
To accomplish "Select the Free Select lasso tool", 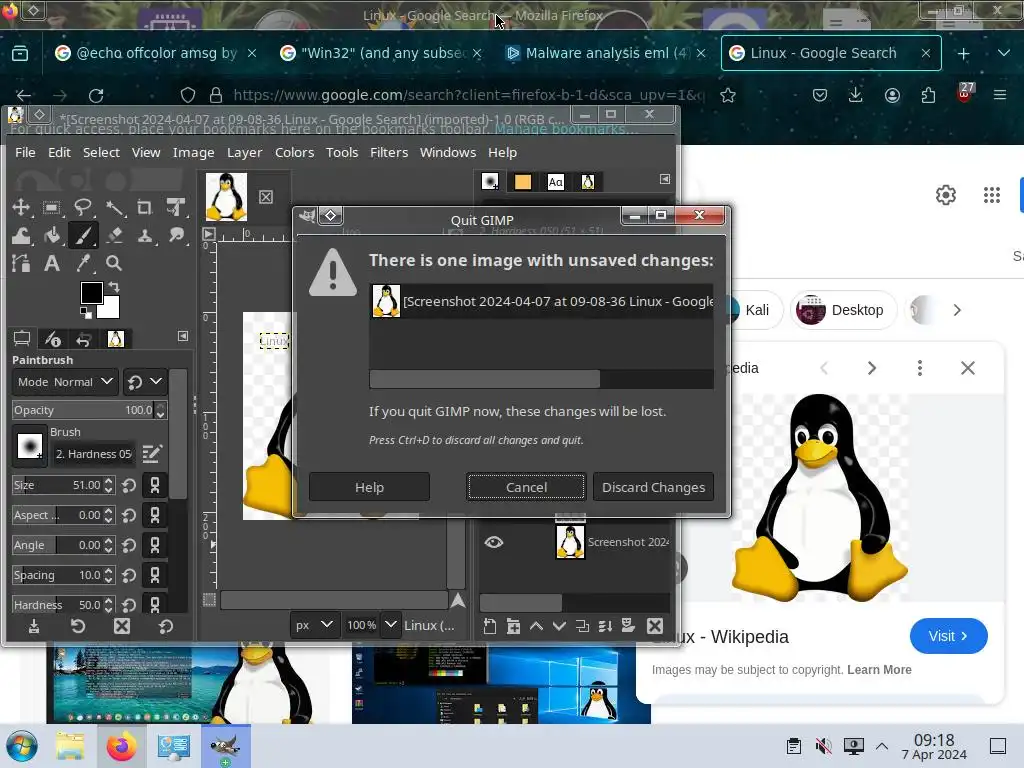I will pos(83,208).
